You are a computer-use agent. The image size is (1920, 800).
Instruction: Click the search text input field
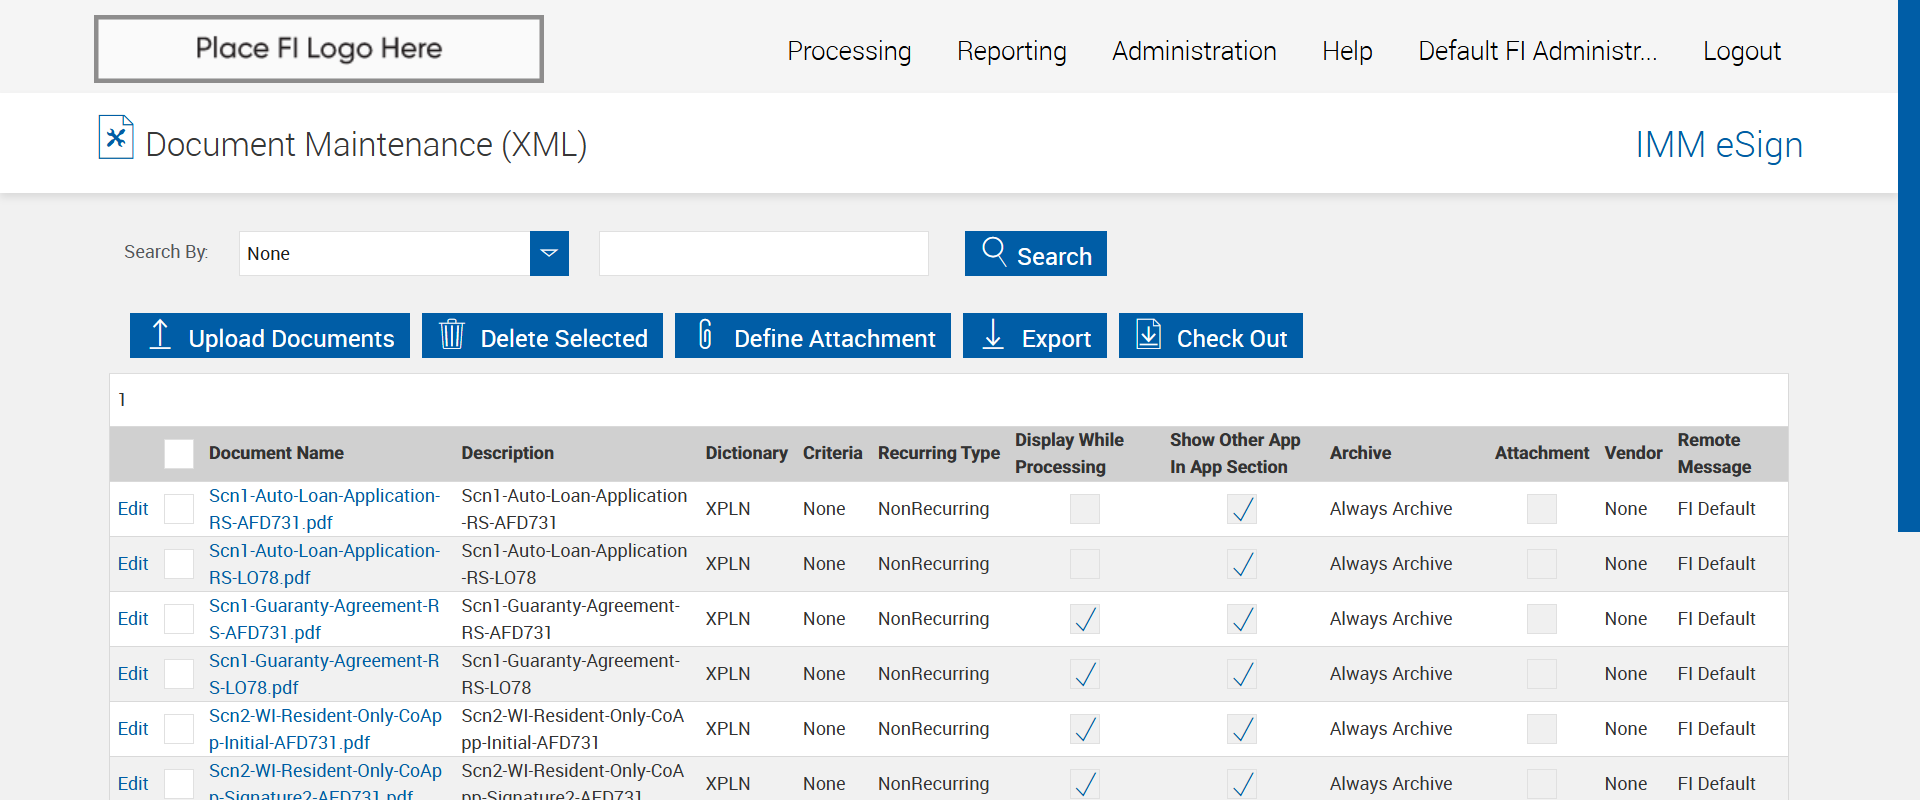[763, 254]
